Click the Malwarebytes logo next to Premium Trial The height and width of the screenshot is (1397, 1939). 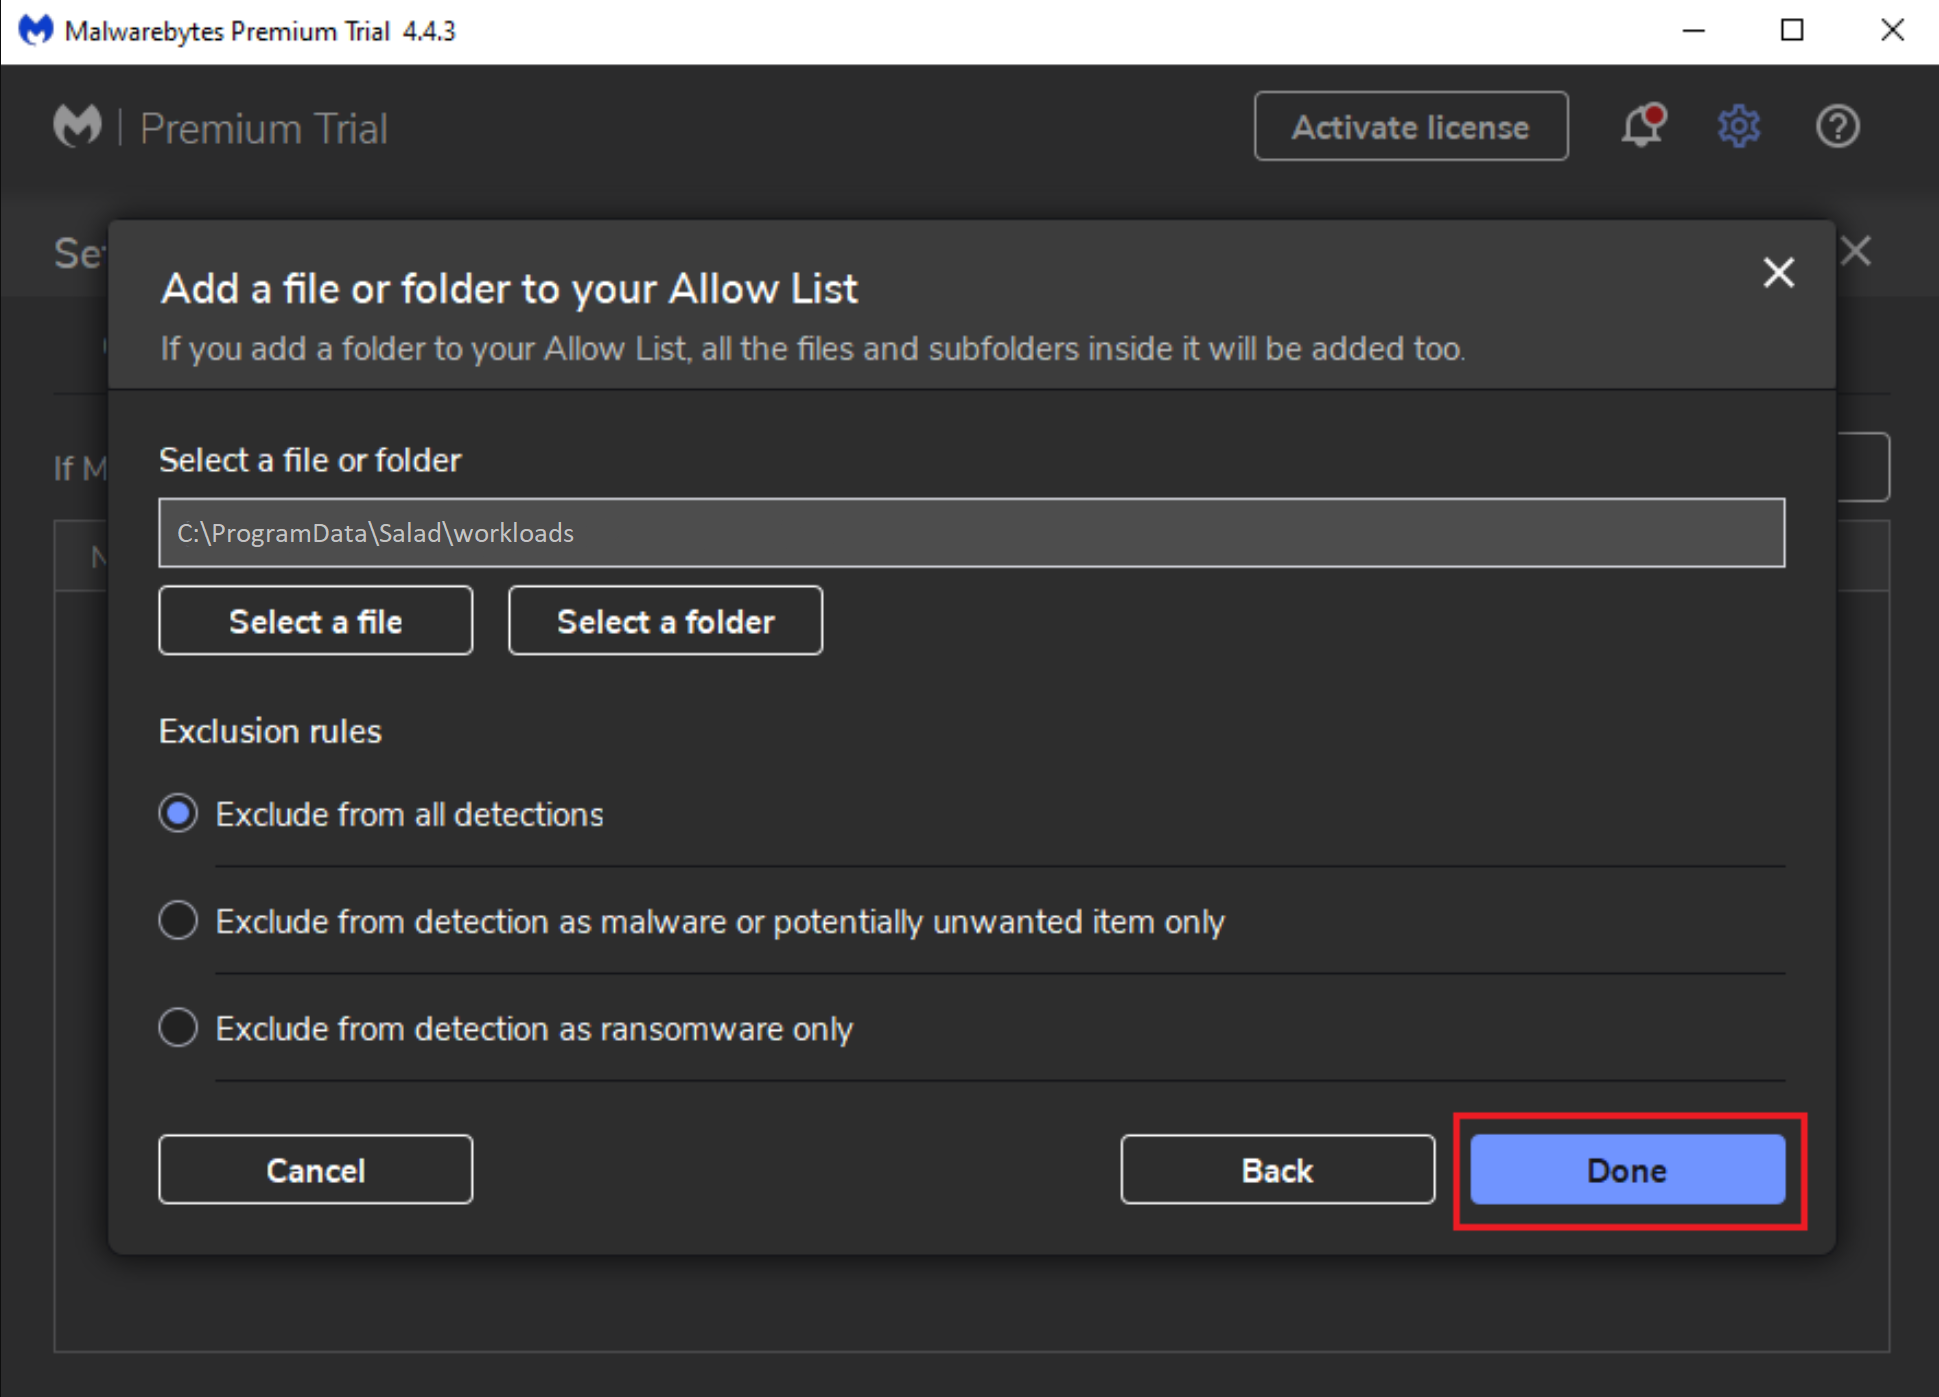tap(78, 127)
